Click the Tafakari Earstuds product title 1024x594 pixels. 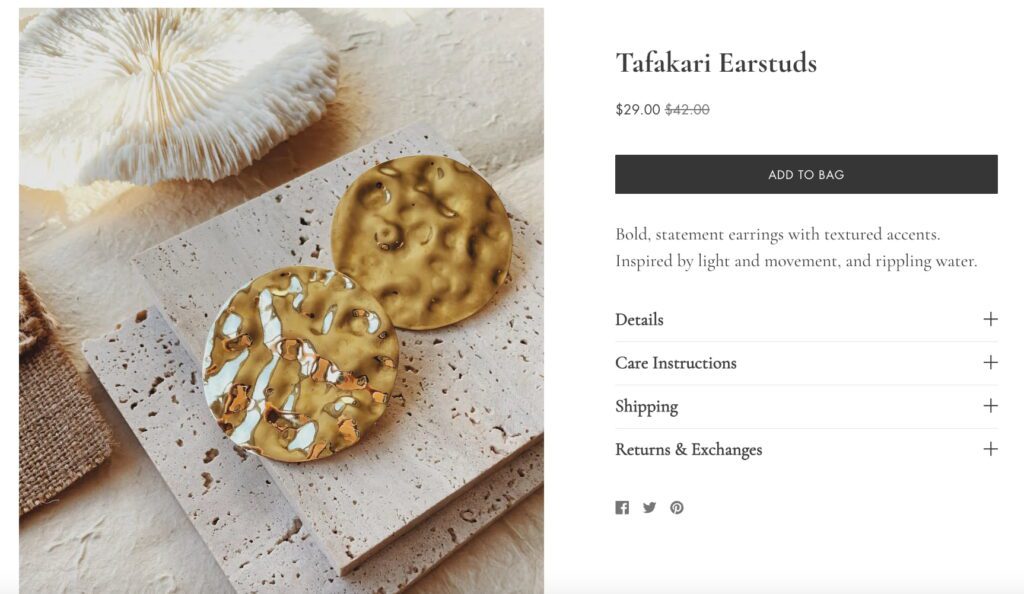pyautogui.click(x=716, y=63)
